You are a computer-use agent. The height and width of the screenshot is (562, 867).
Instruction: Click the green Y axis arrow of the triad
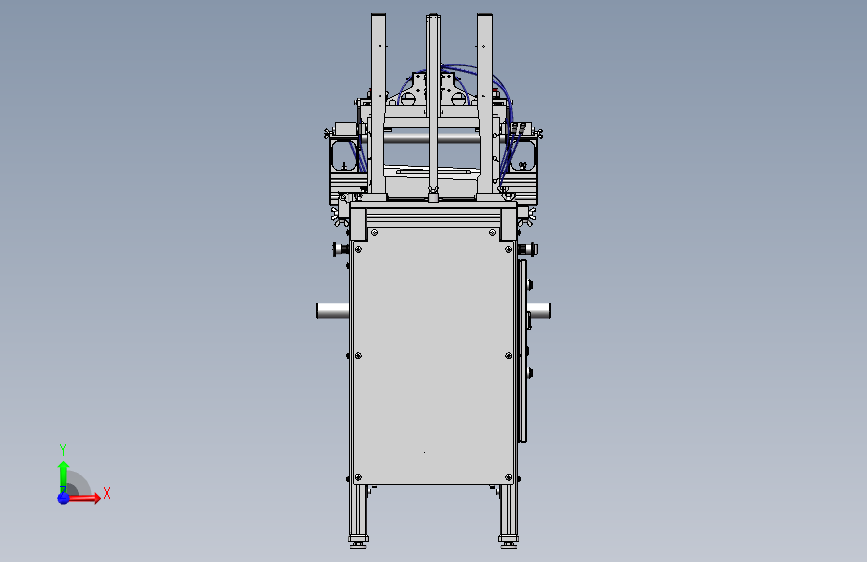64,477
